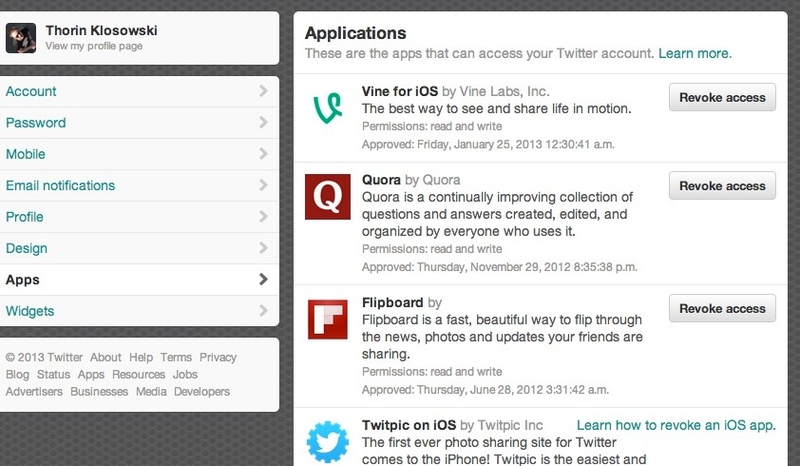Open the Mobile settings section
800x466 pixels.
[x=139, y=154]
